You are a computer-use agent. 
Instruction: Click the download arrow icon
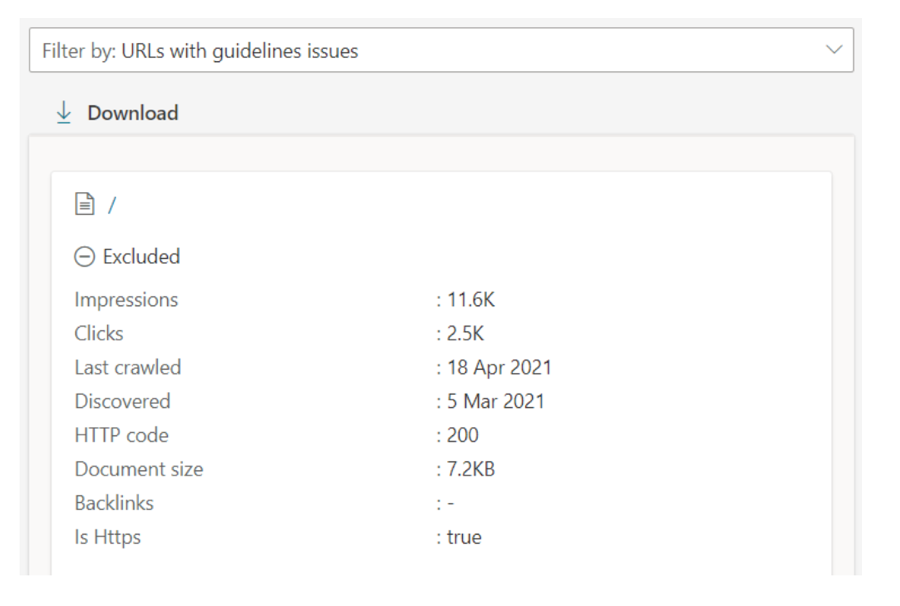coord(64,113)
